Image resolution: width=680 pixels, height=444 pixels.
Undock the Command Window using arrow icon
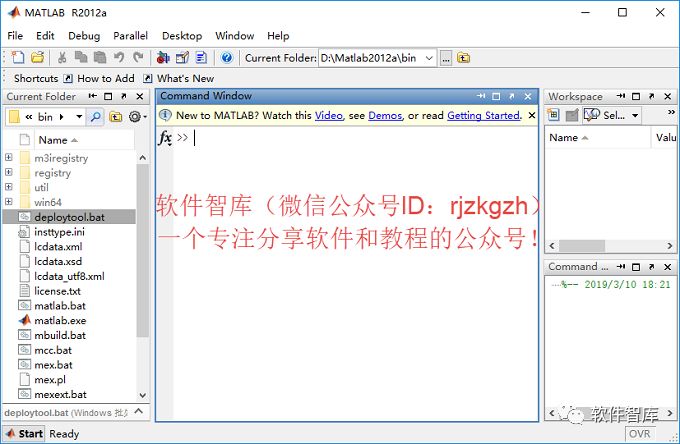pos(512,96)
